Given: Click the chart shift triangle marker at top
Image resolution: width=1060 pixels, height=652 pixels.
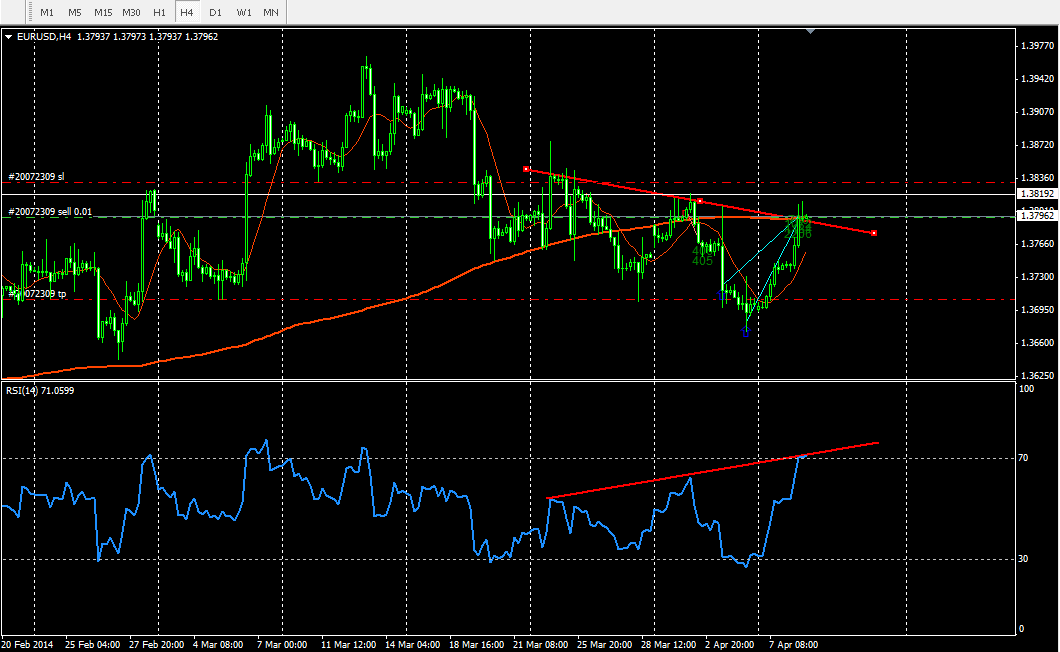Looking at the screenshot, I should pyautogui.click(x=811, y=31).
